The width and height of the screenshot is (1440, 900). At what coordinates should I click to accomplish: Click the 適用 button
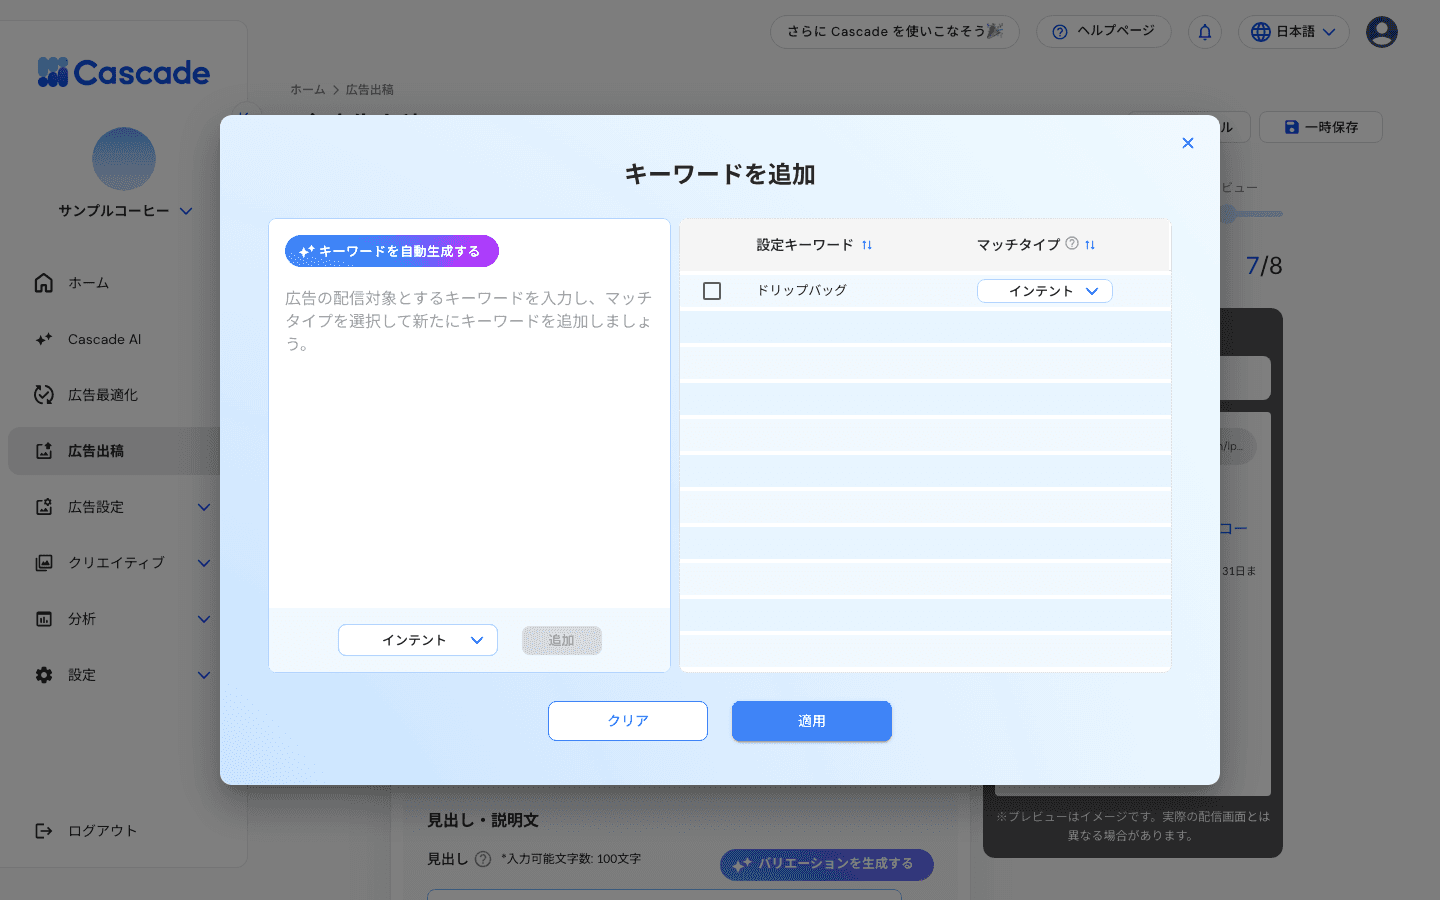[x=812, y=721]
